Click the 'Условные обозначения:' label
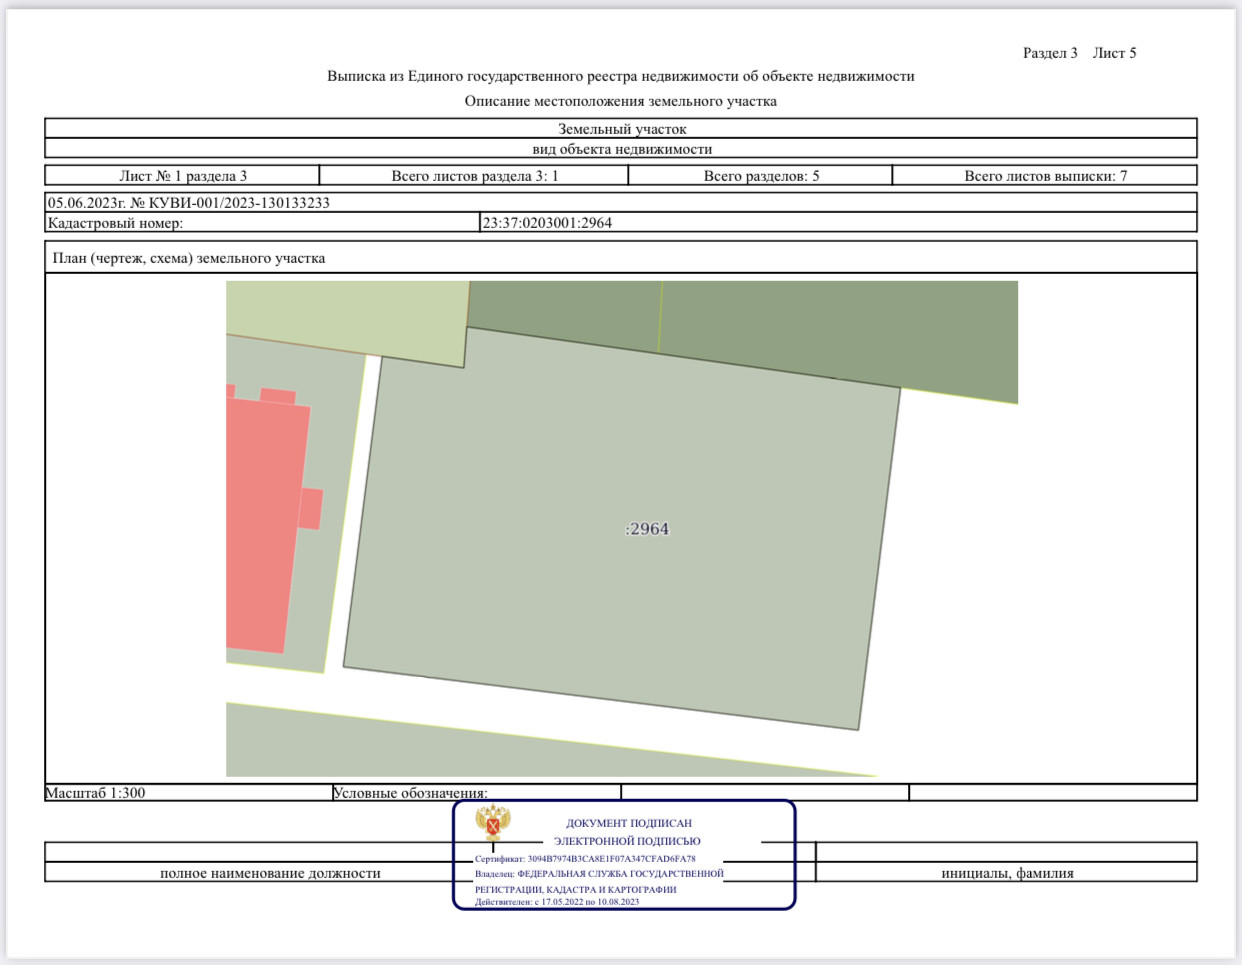Image resolution: width=1242 pixels, height=965 pixels. tap(410, 793)
